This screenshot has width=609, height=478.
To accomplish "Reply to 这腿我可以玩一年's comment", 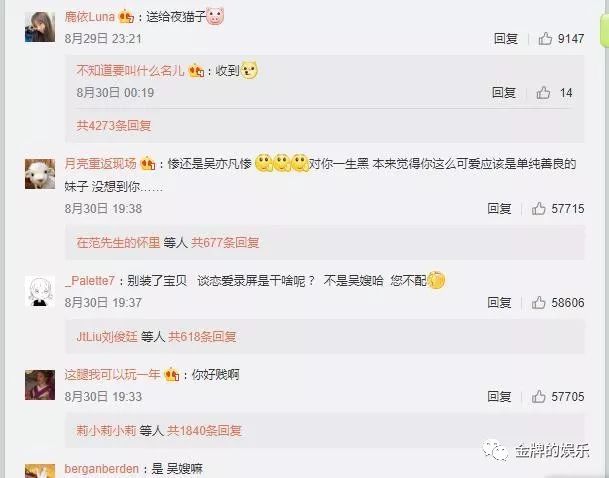I will point(499,396).
